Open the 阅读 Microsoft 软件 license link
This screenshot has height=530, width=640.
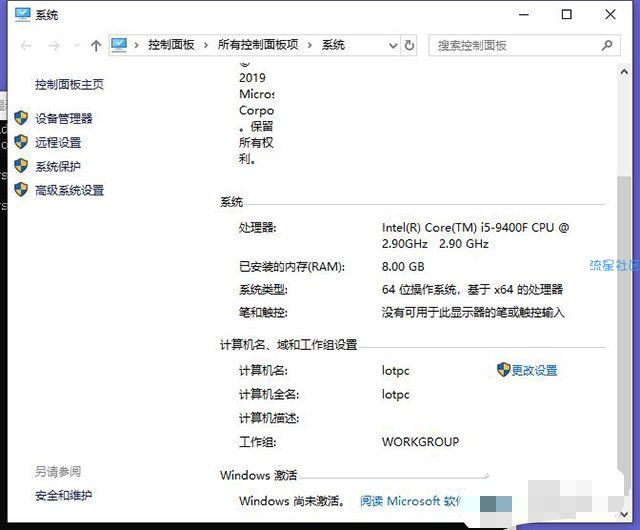411,501
